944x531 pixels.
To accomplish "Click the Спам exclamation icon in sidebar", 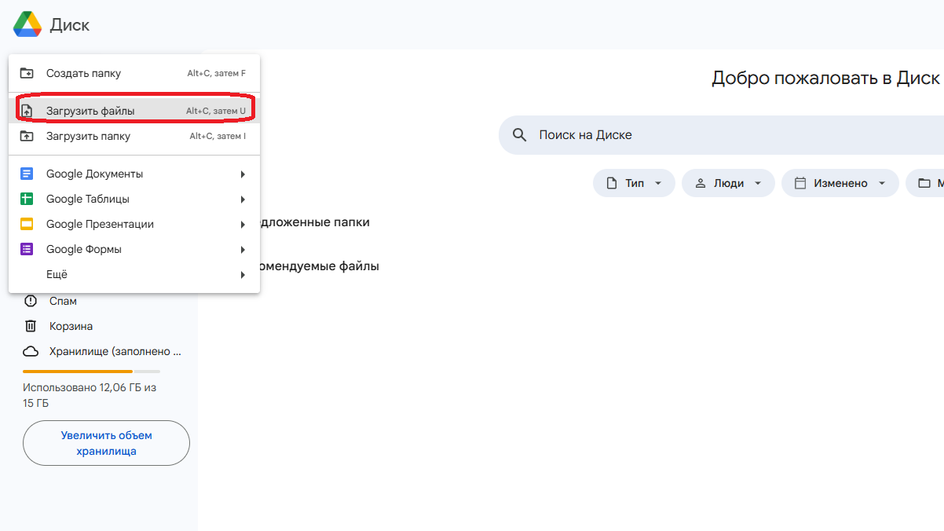I will click(31, 301).
